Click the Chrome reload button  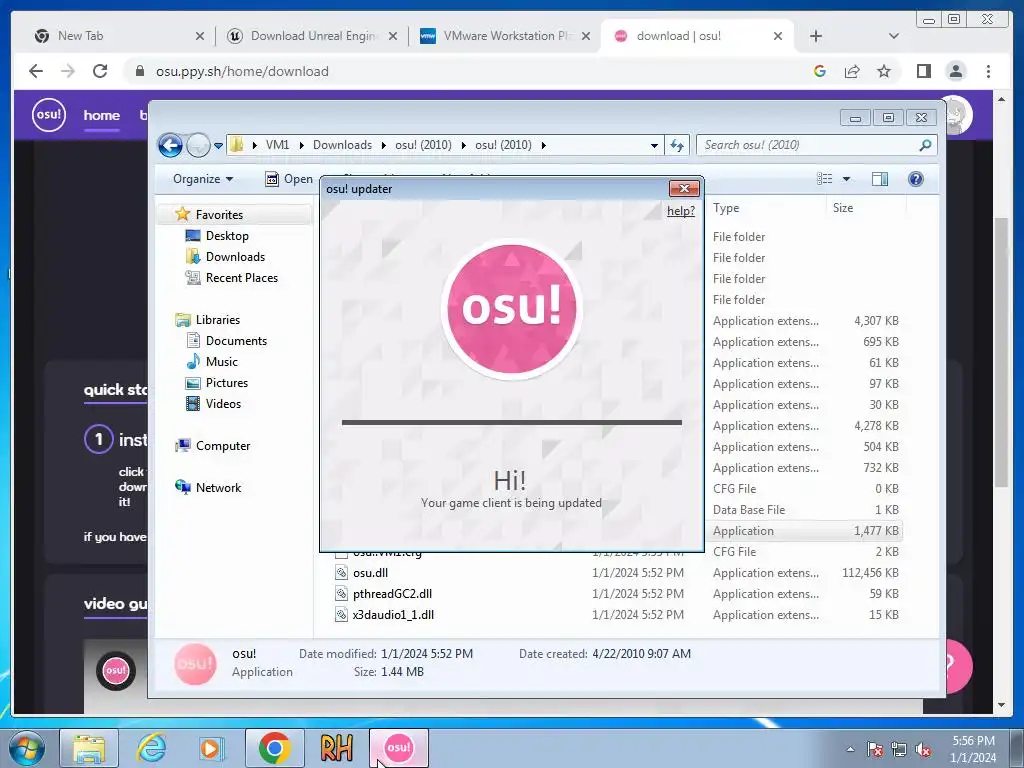[100, 71]
